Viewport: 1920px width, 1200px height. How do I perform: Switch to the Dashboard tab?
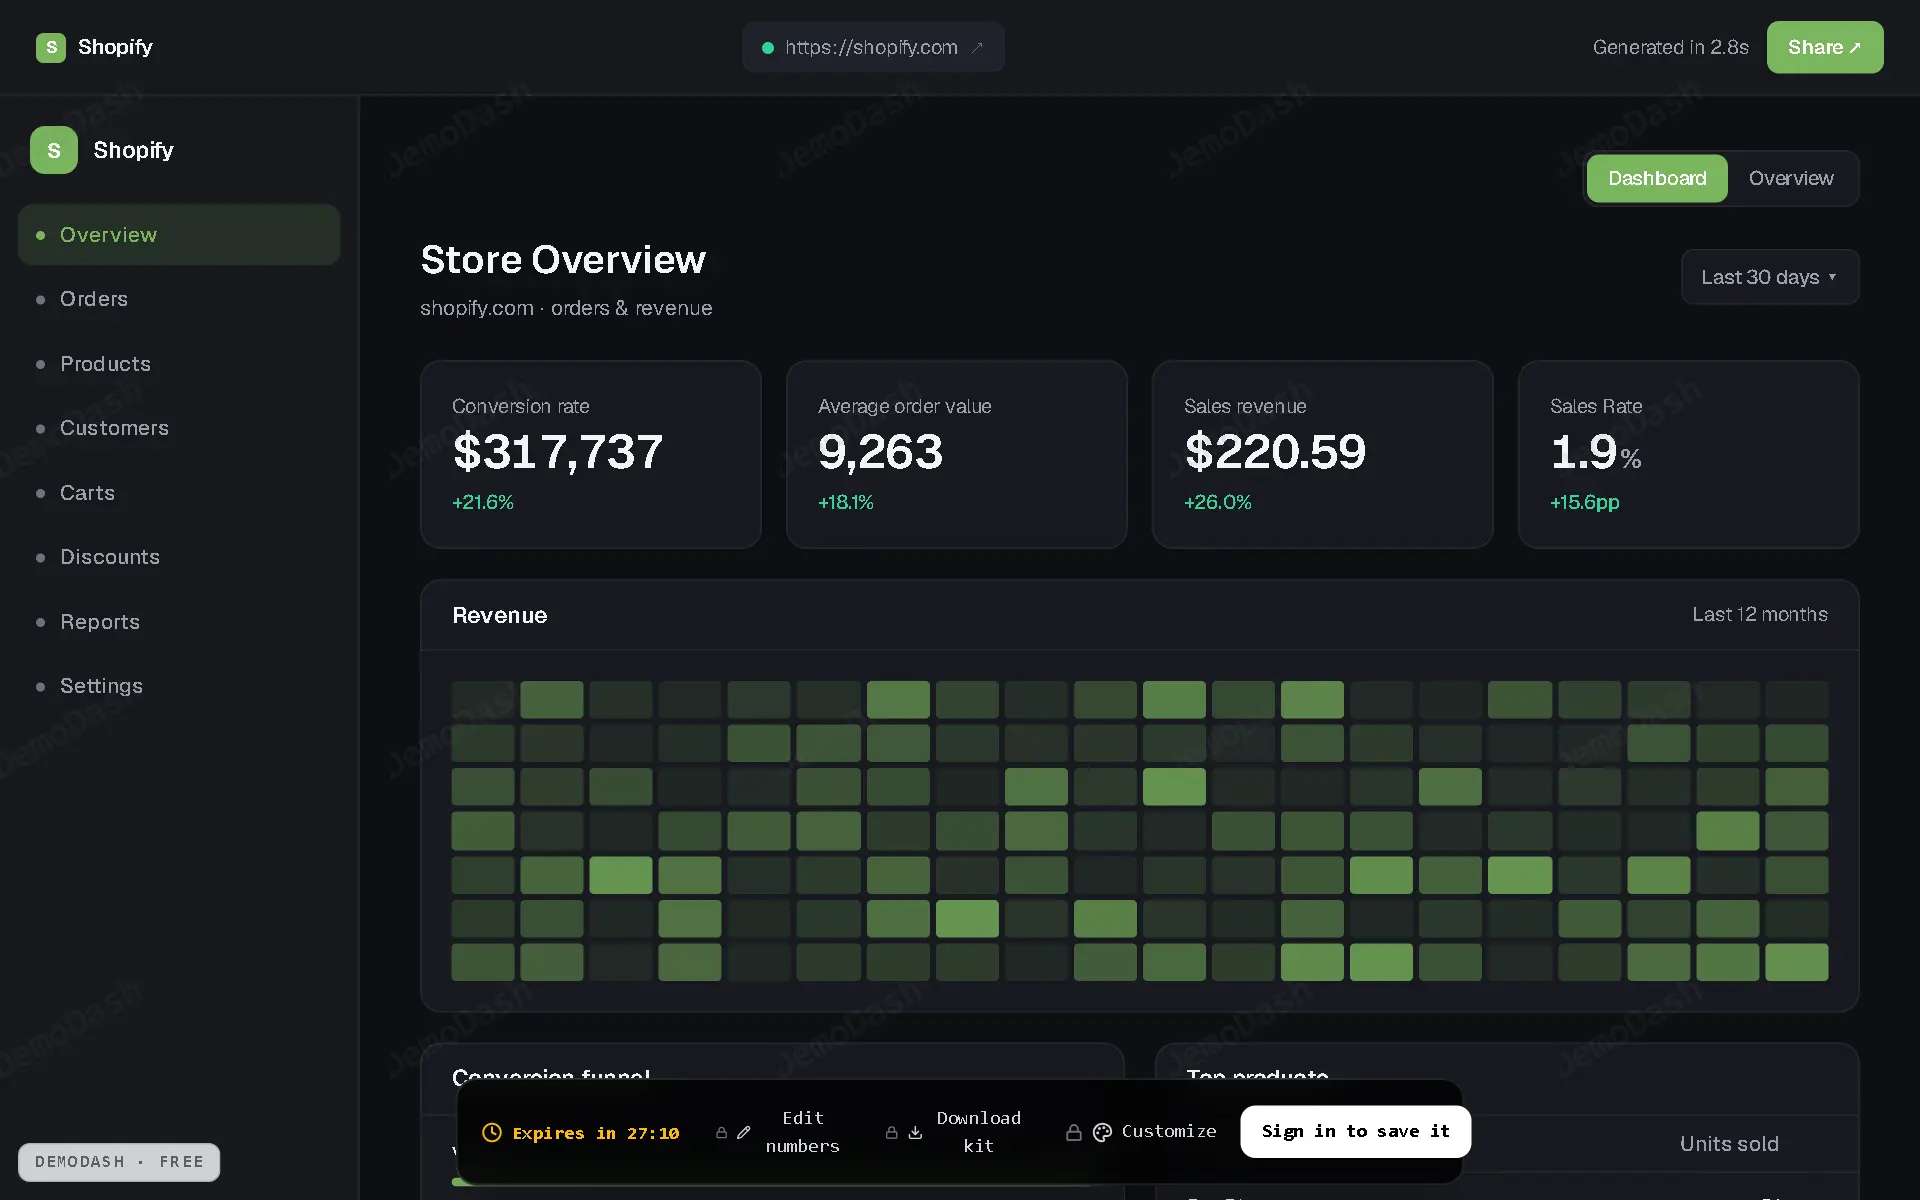(1657, 178)
